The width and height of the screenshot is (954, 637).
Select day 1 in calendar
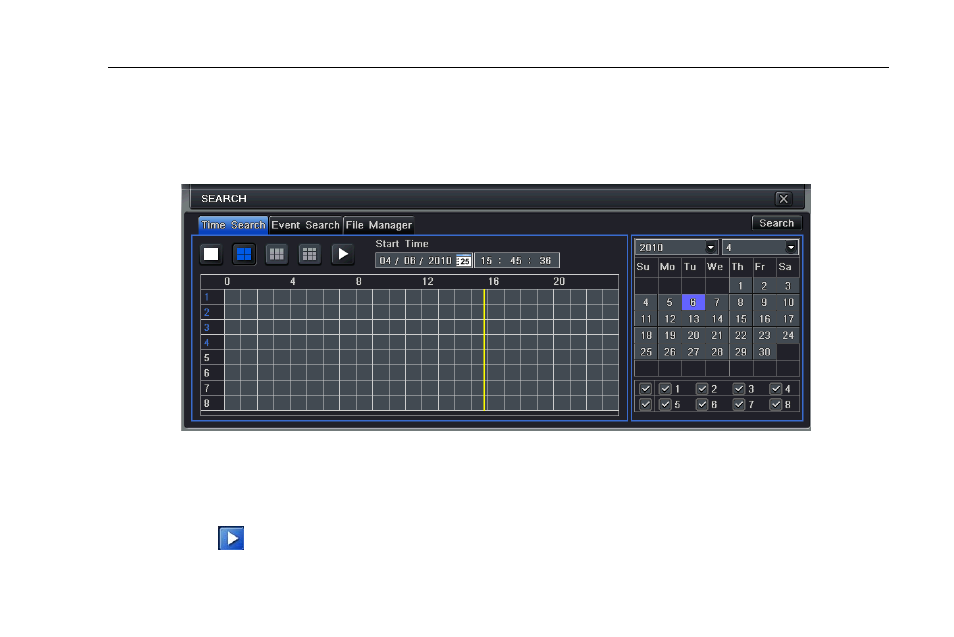(x=740, y=286)
